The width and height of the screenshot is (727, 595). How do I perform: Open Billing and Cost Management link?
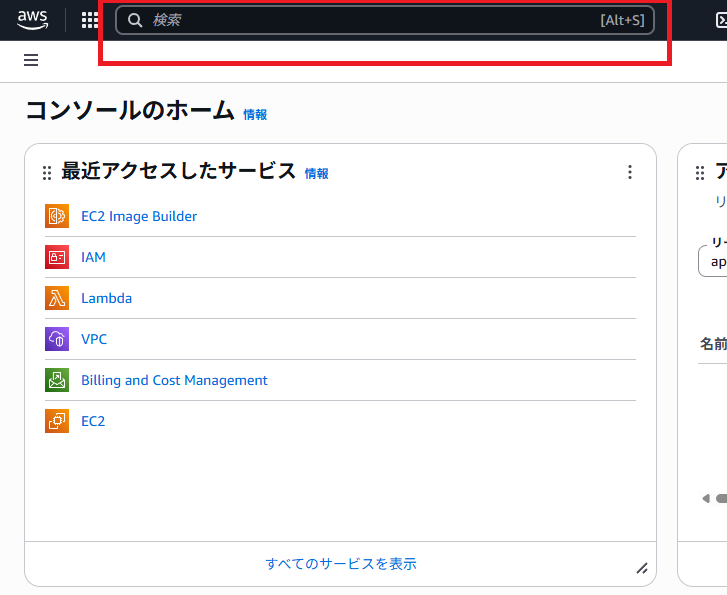[174, 380]
